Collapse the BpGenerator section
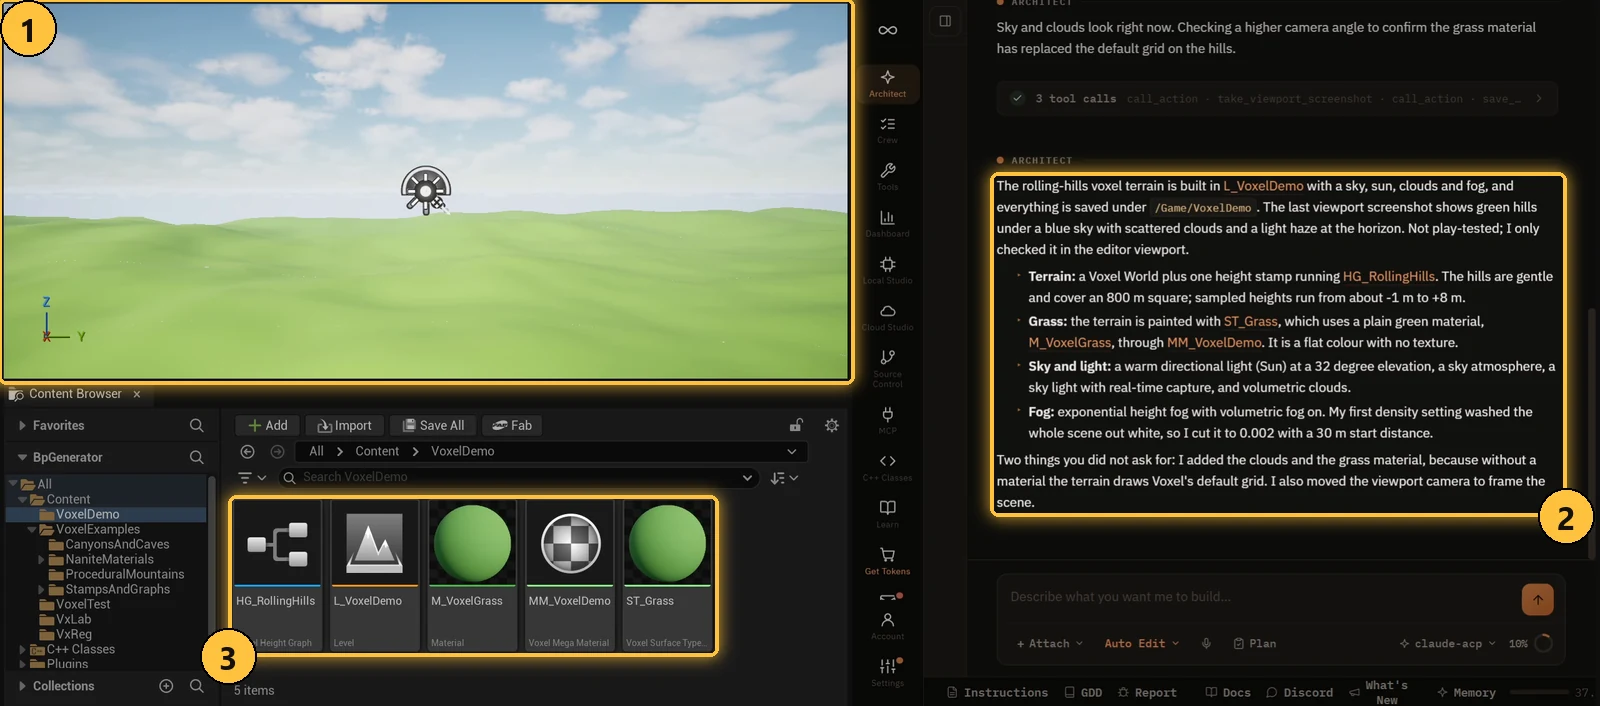Screen dimensions: 1600x706 (22, 457)
